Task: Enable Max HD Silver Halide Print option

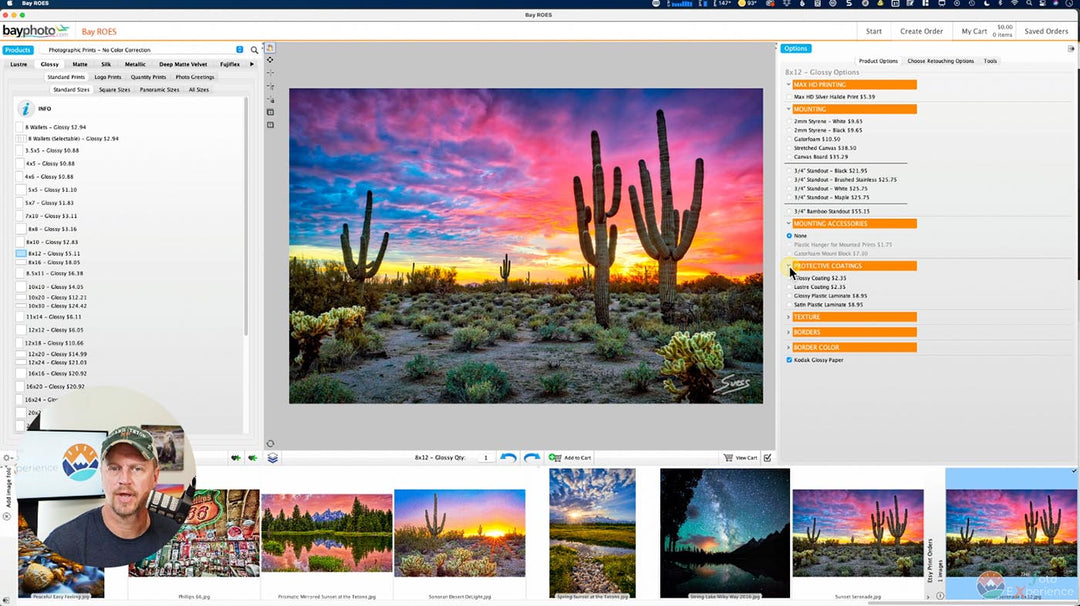Action: (789, 97)
